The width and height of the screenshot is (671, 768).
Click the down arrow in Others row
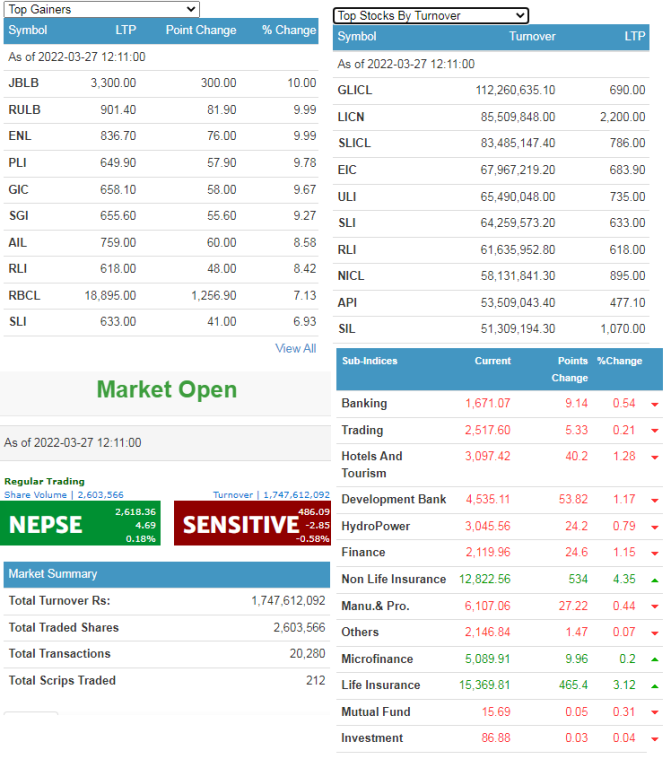(x=654, y=633)
